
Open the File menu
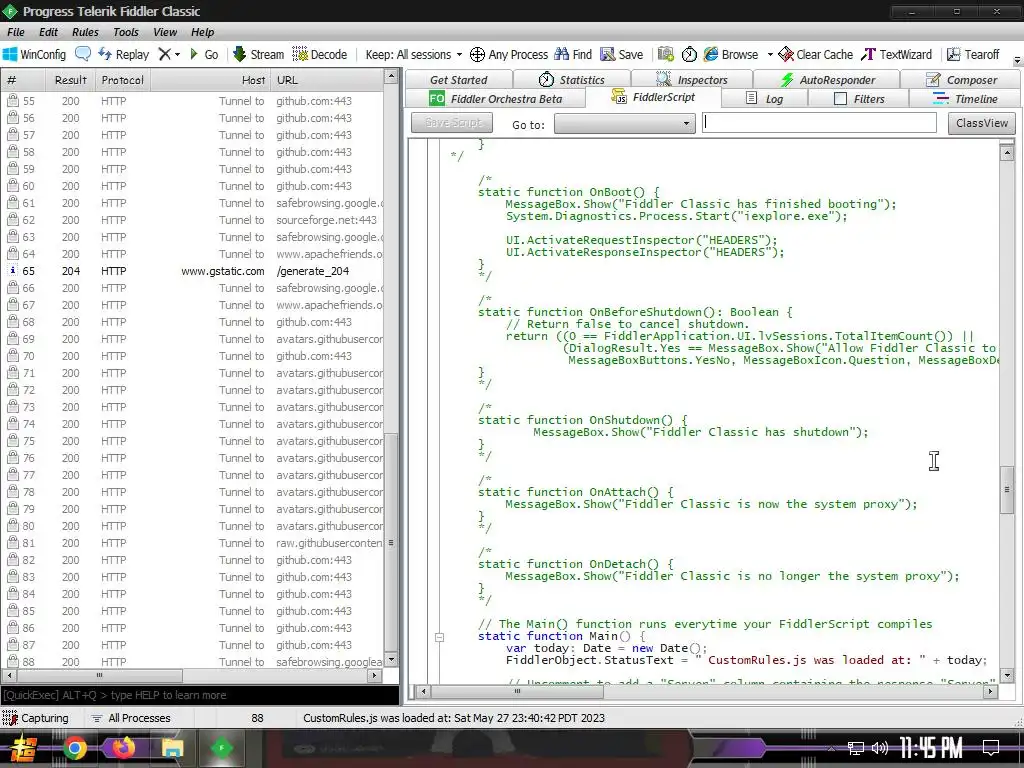tap(16, 32)
